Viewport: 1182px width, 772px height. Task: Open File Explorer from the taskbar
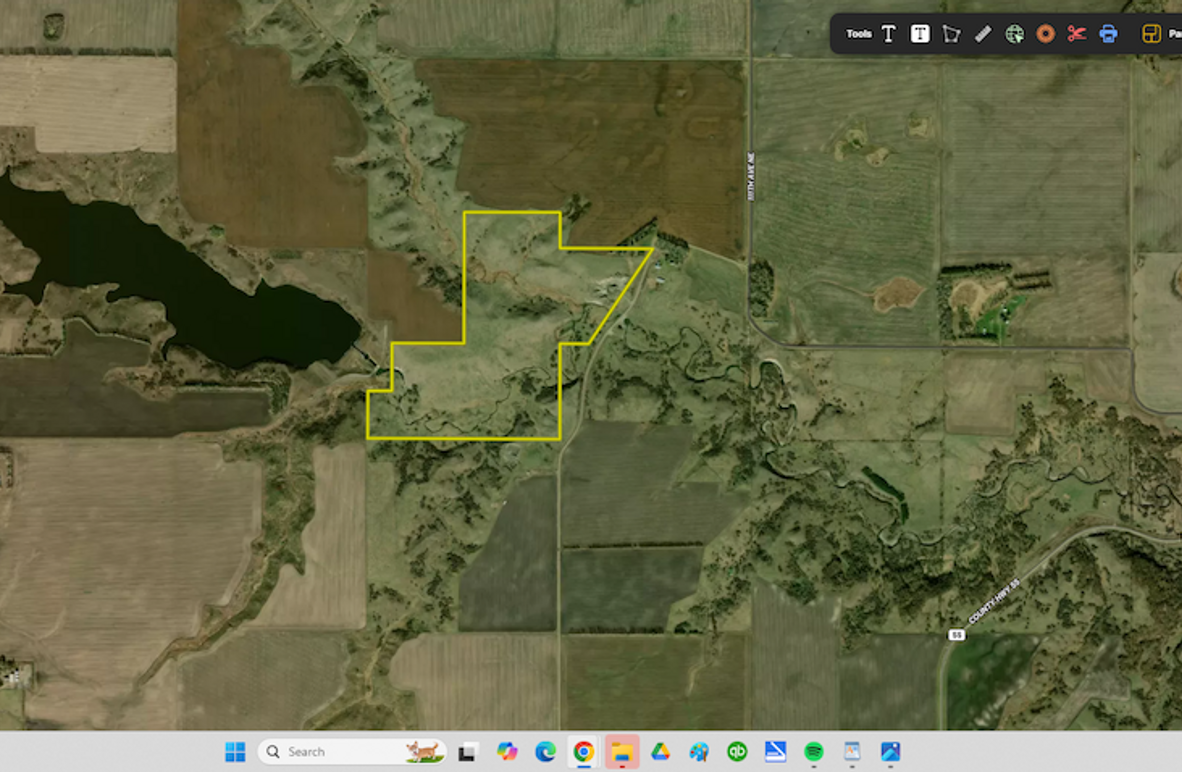pos(622,752)
